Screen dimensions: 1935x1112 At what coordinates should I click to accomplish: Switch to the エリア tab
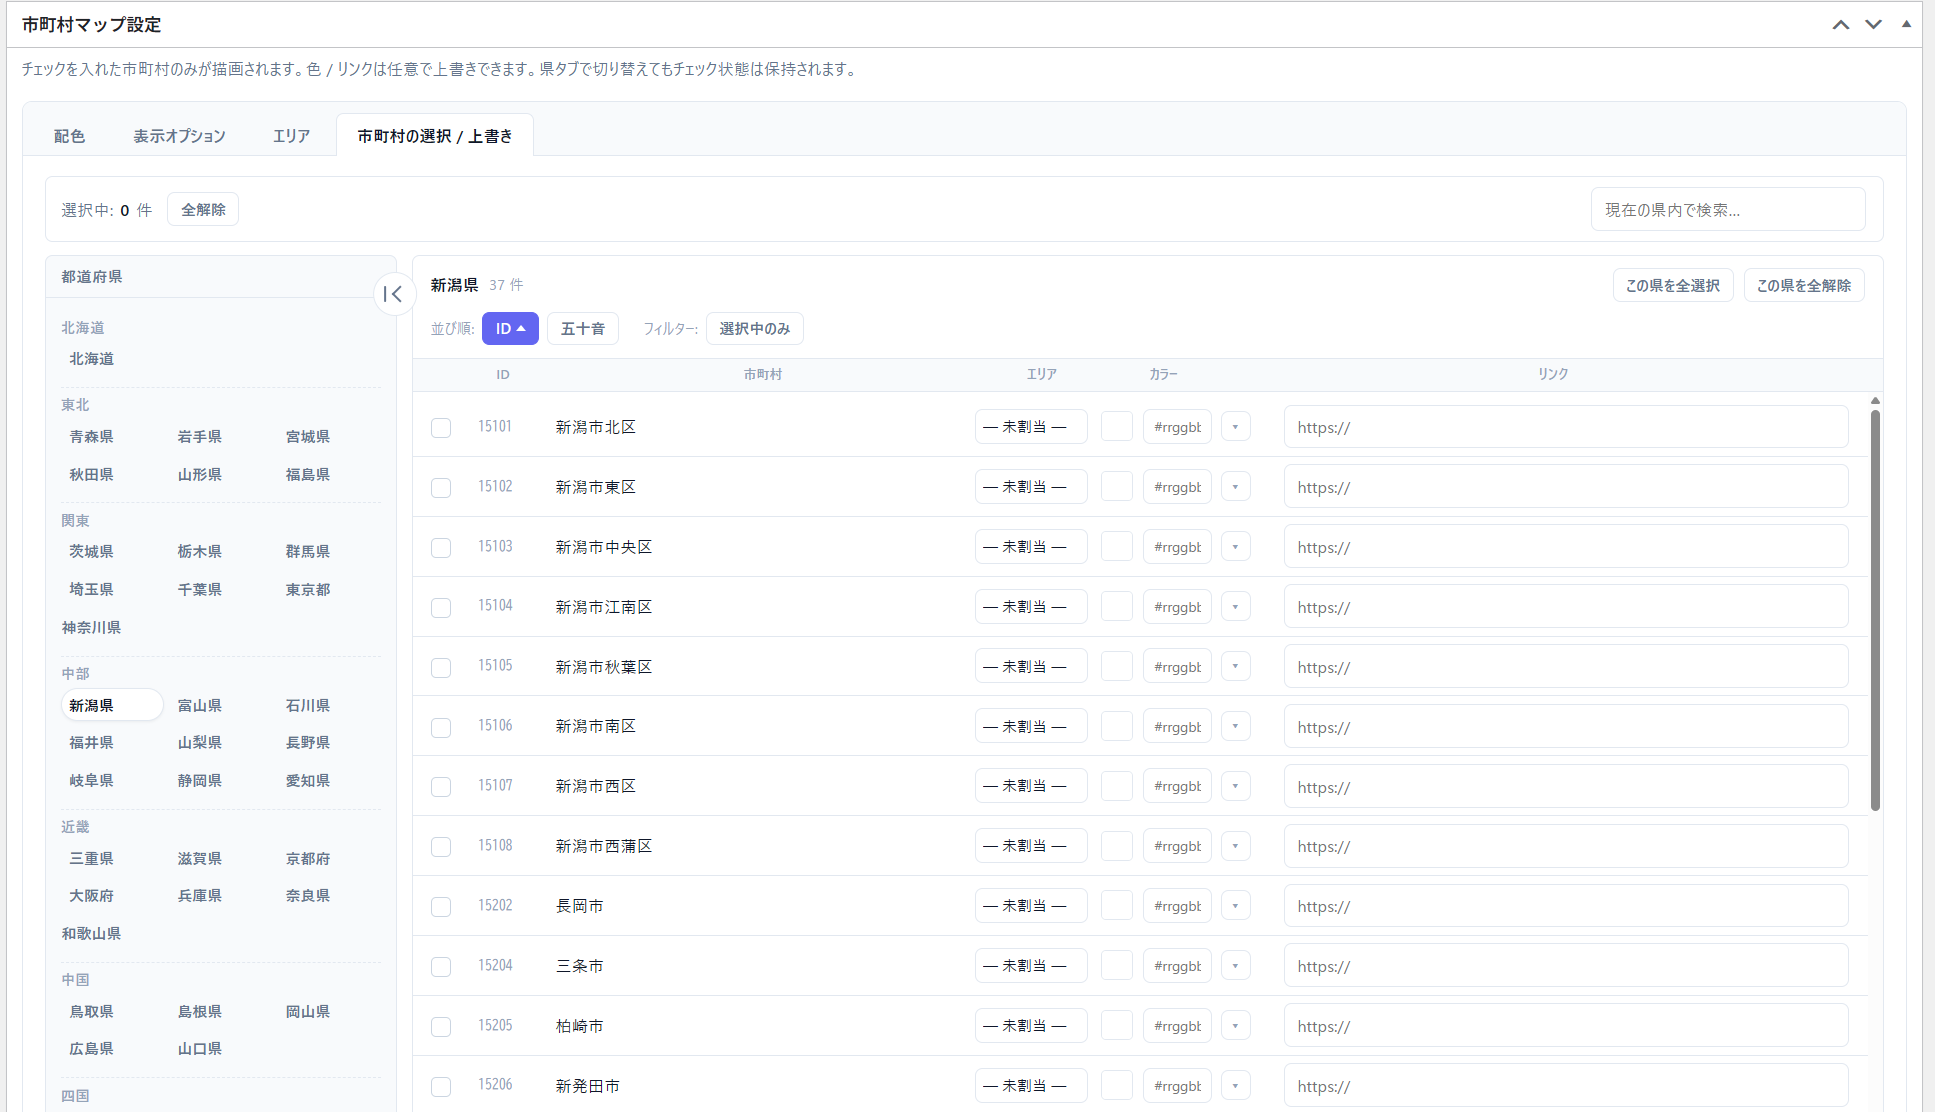pos(291,136)
